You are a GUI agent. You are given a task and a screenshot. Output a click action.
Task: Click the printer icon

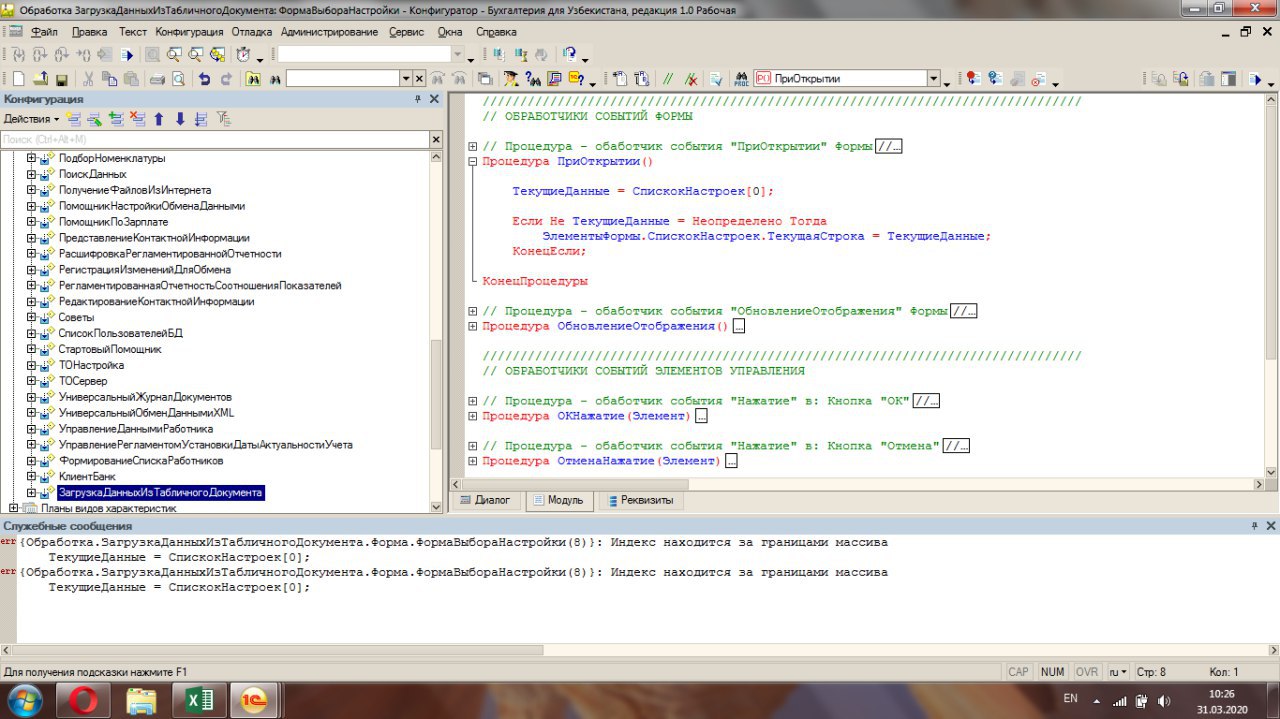pyautogui.click(x=157, y=79)
